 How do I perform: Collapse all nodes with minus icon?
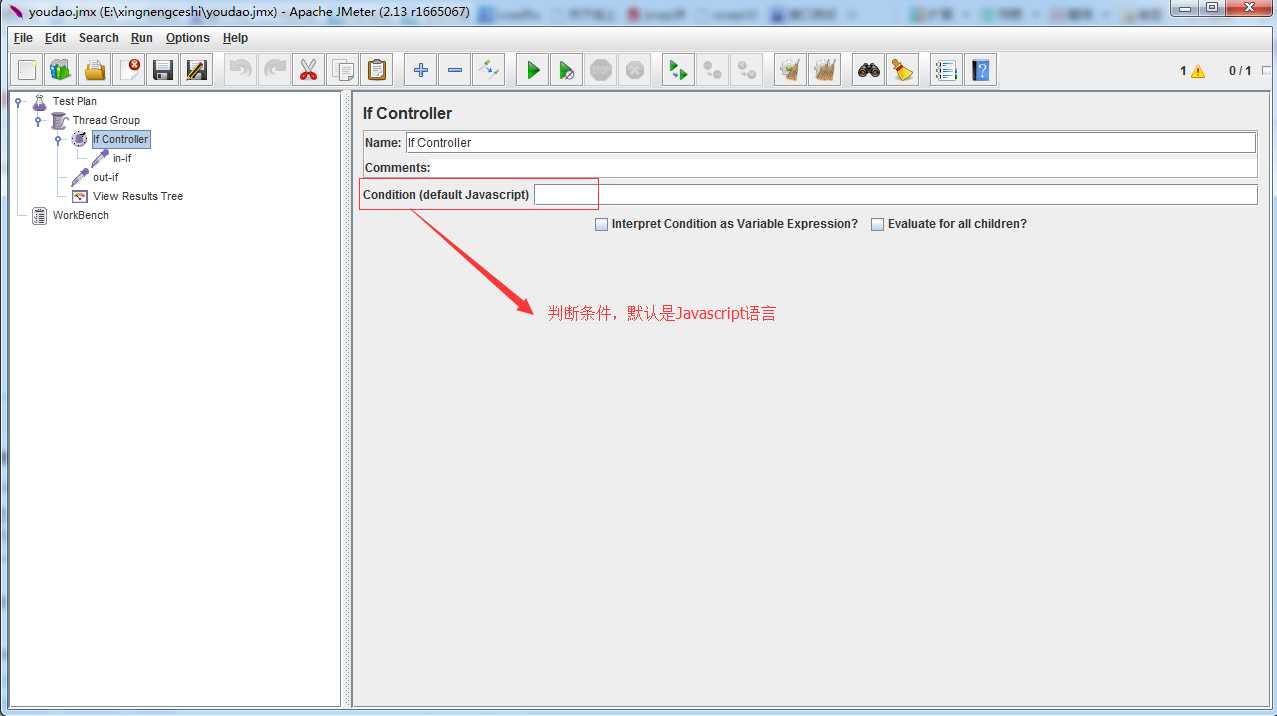(x=455, y=70)
